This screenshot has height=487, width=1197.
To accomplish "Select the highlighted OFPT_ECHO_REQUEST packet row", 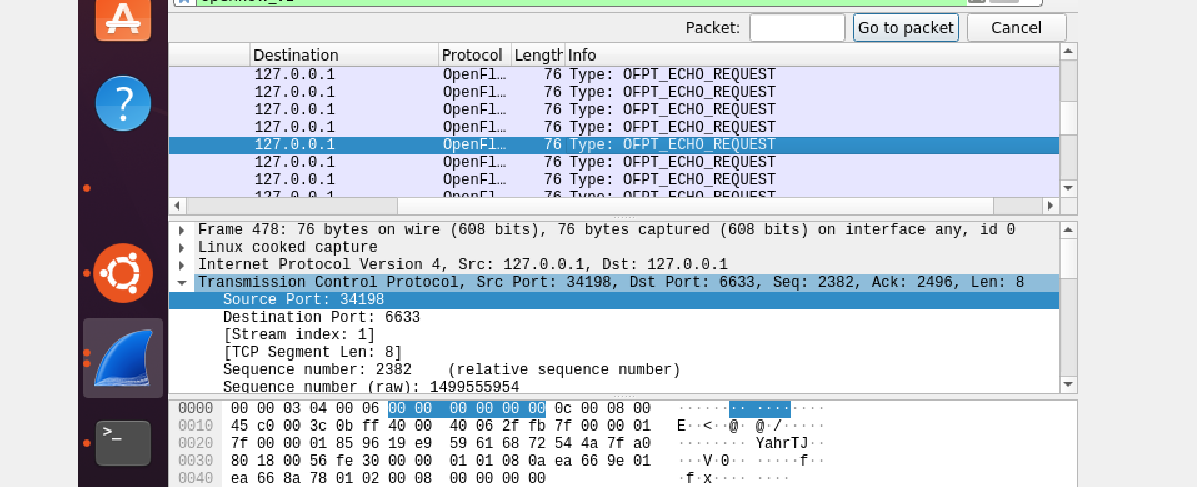I will tap(614, 144).
